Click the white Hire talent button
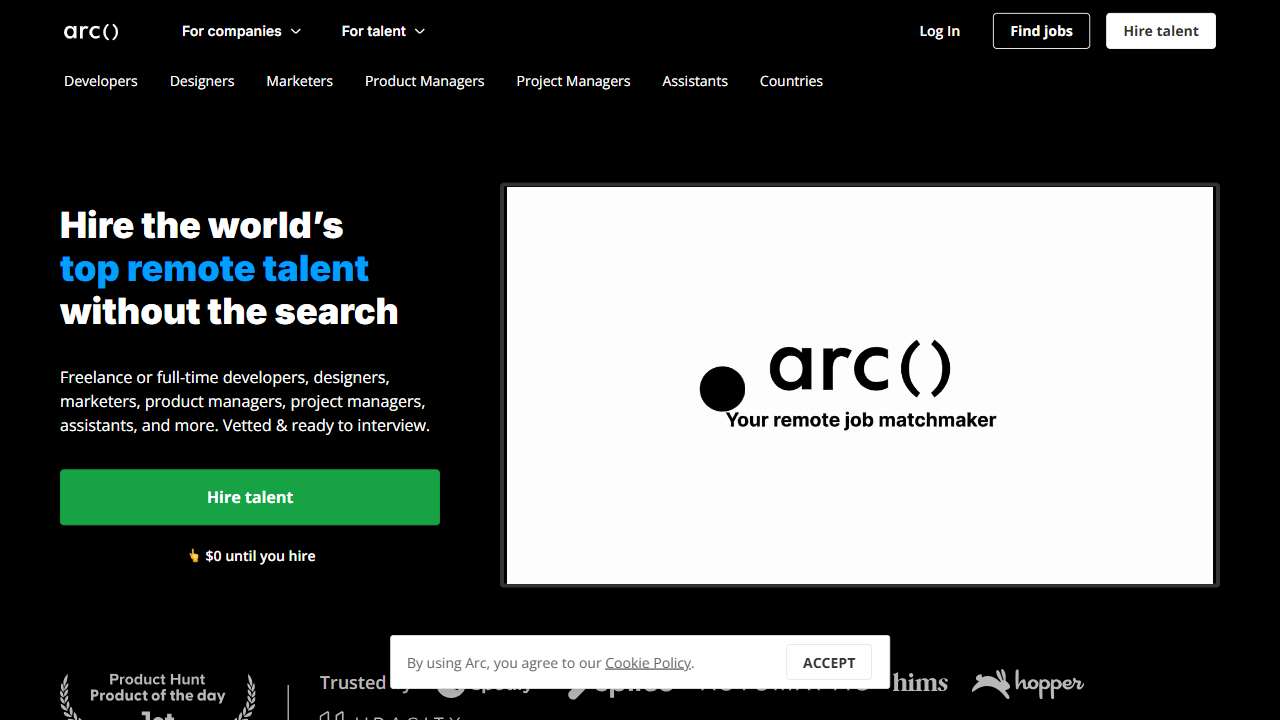This screenshot has height=720, width=1280. [1160, 31]
